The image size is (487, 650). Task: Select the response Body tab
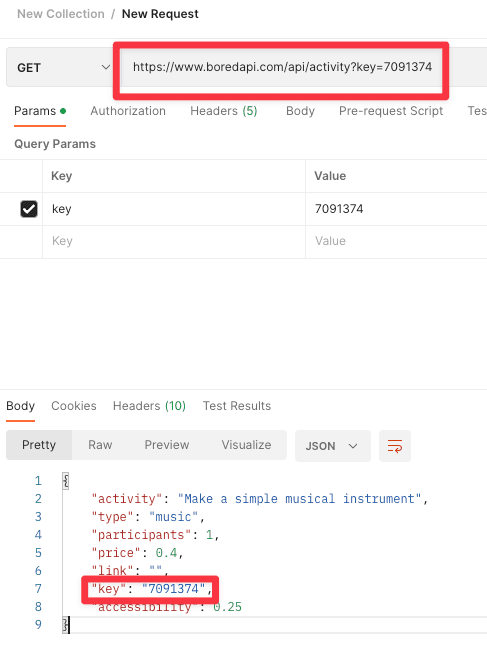20,406
